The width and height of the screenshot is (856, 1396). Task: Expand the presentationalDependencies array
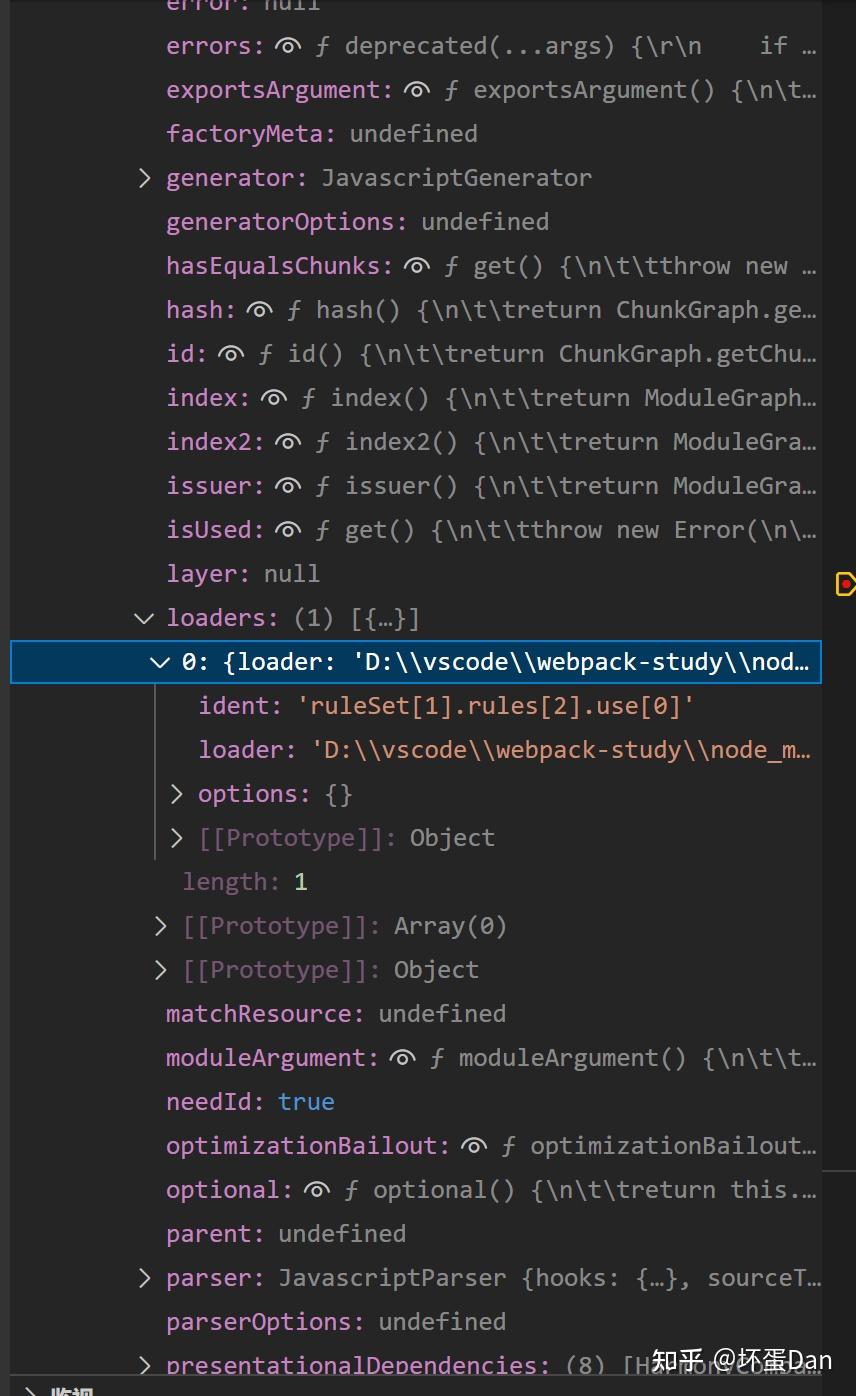(144, 1364)
